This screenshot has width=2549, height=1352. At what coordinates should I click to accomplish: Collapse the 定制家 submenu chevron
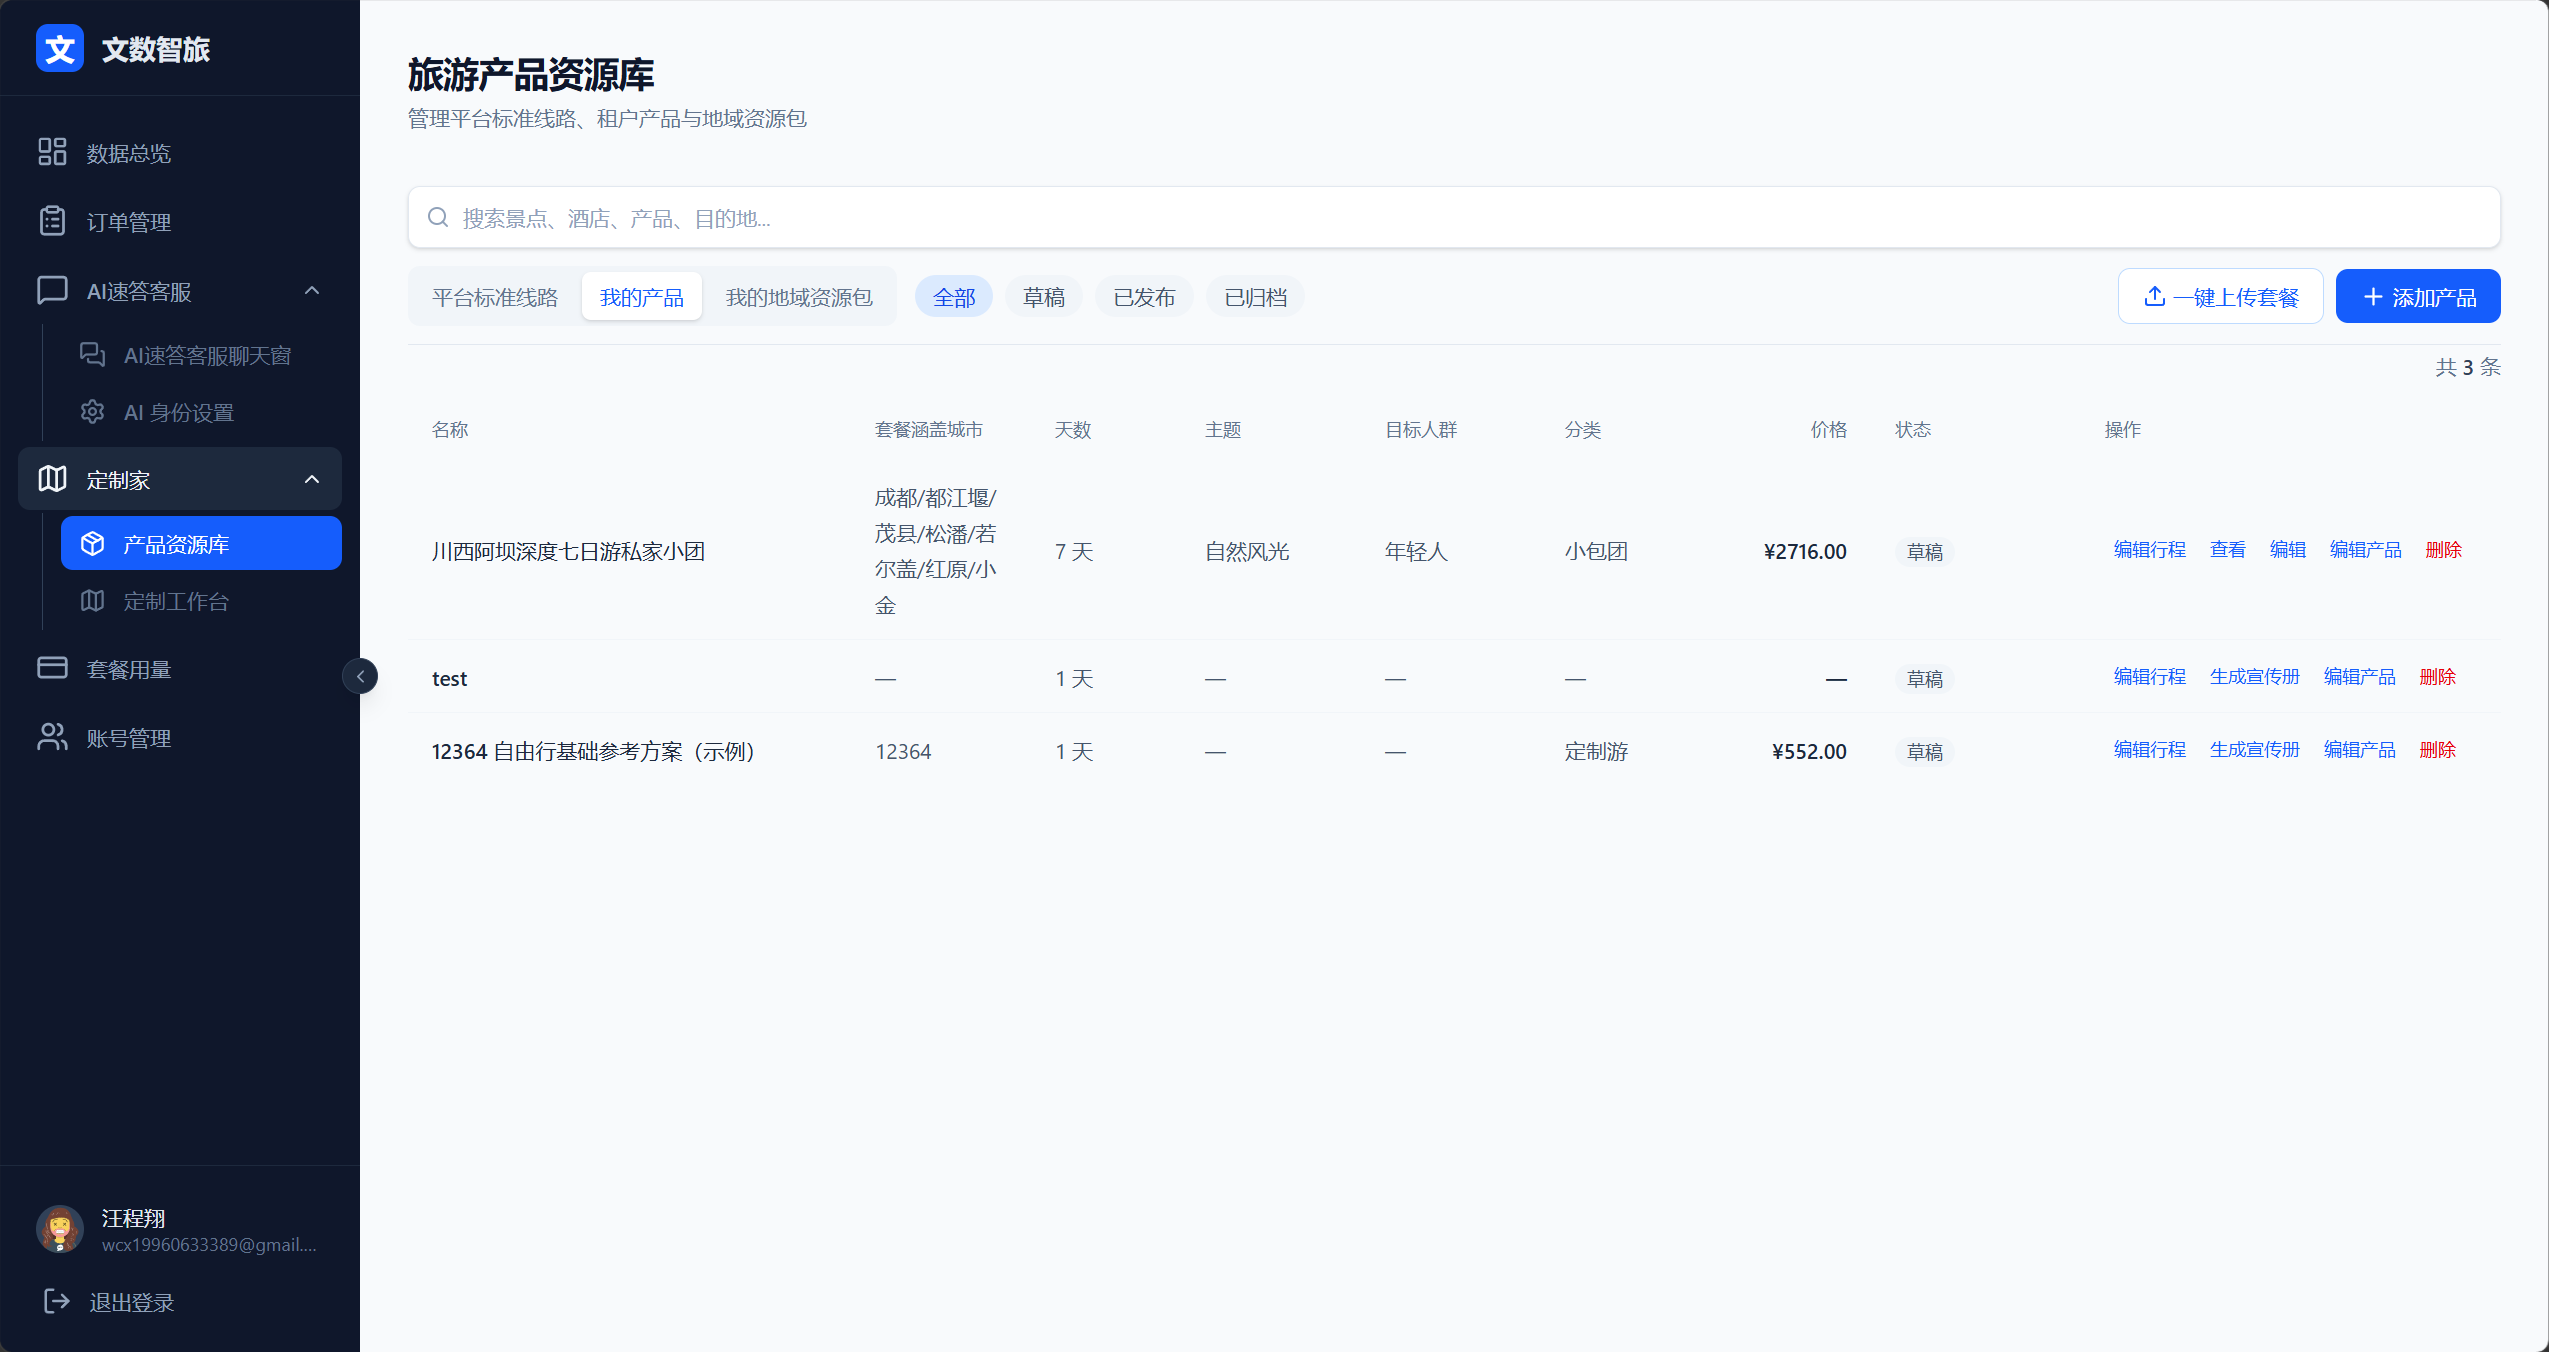coord(312,480)
